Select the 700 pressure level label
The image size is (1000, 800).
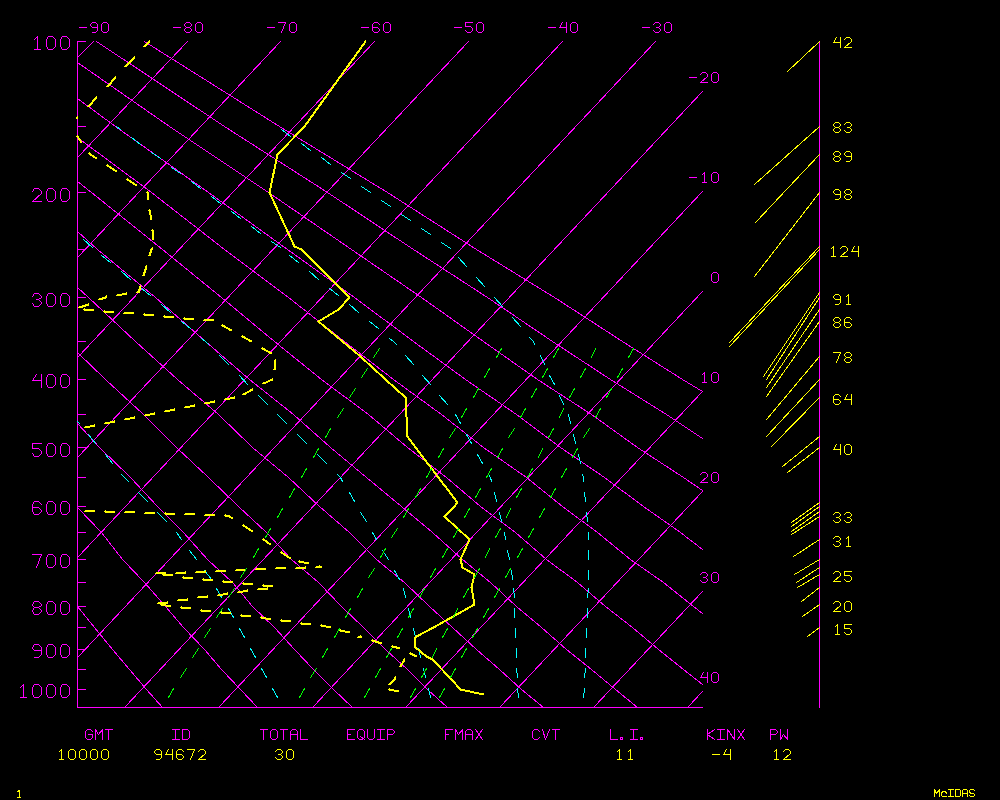click(x=51, y=559)
